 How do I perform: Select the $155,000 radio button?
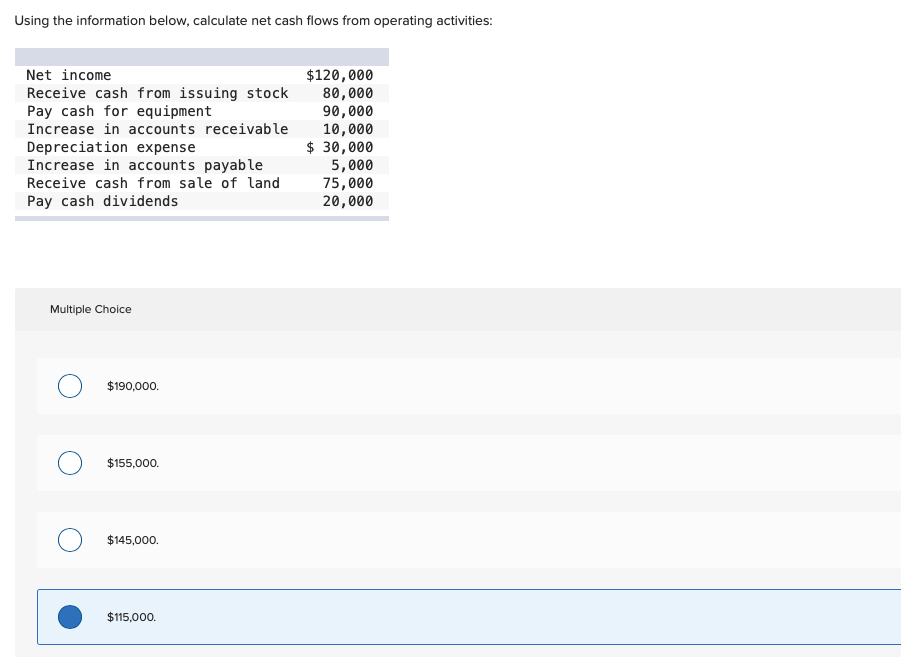click(x=70, y=463)
